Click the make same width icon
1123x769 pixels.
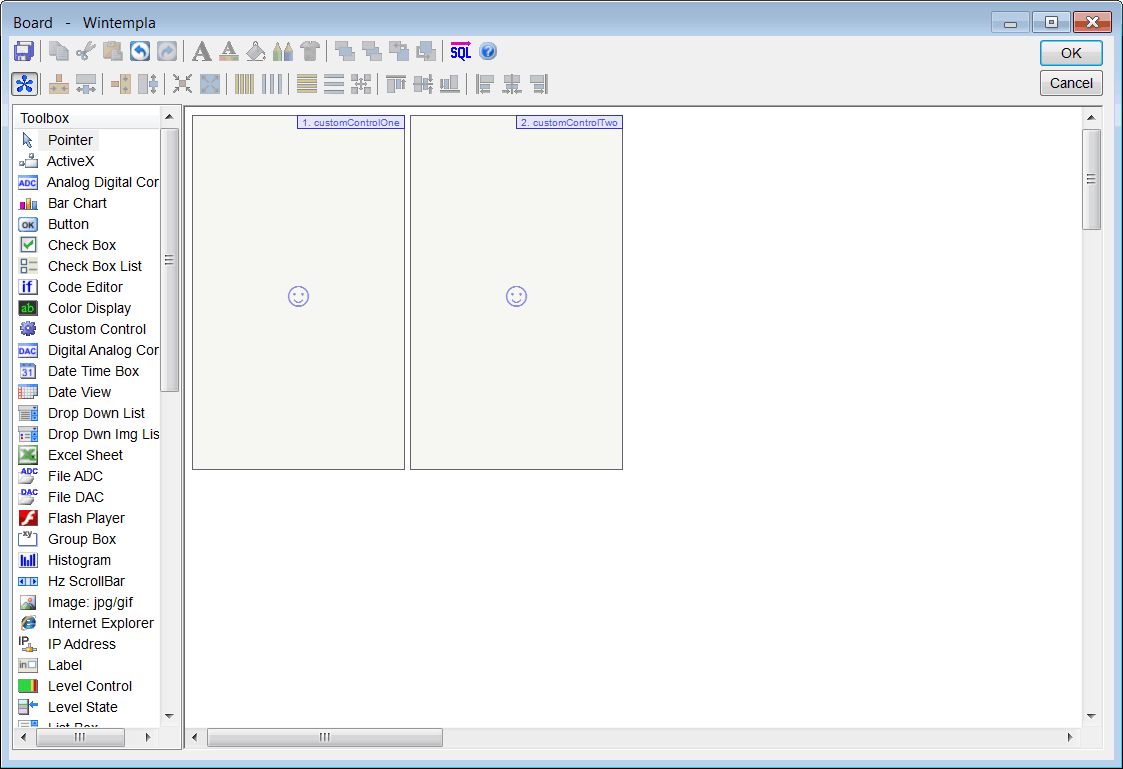click(x=59, y=84)
